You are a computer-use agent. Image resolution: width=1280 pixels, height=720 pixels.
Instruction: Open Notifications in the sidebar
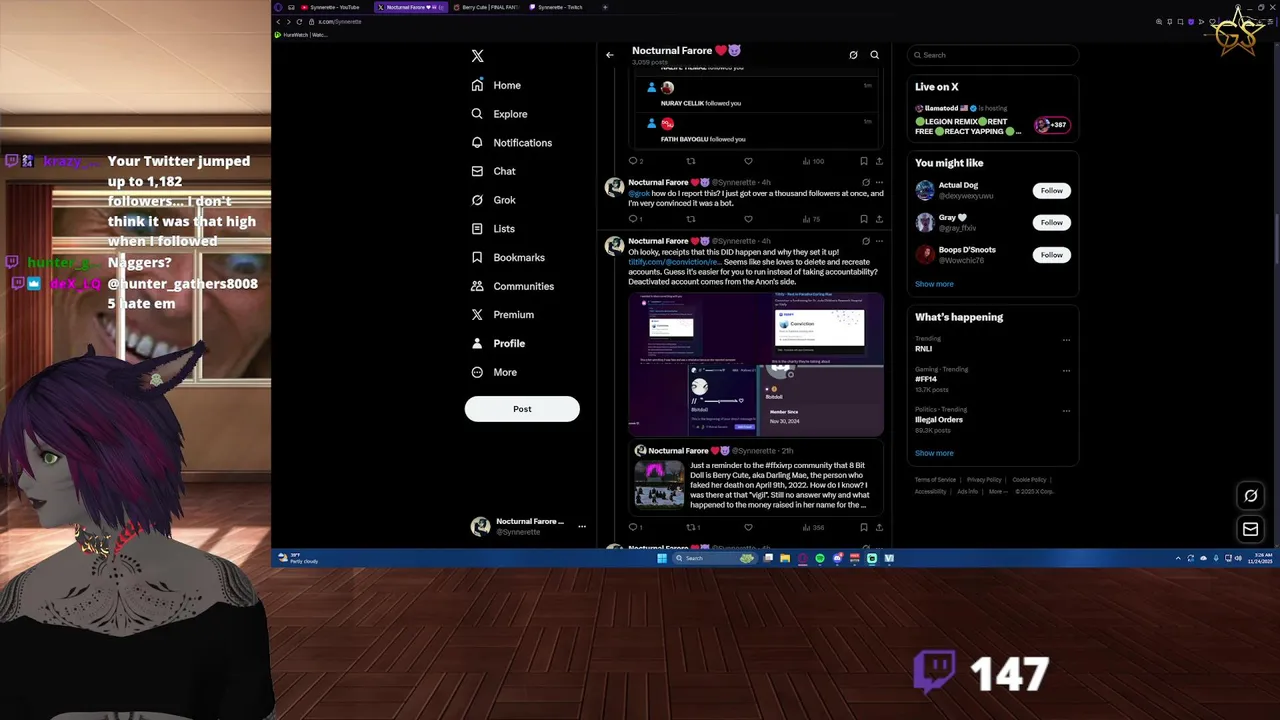pyautogui.click(x=511, y=143)
